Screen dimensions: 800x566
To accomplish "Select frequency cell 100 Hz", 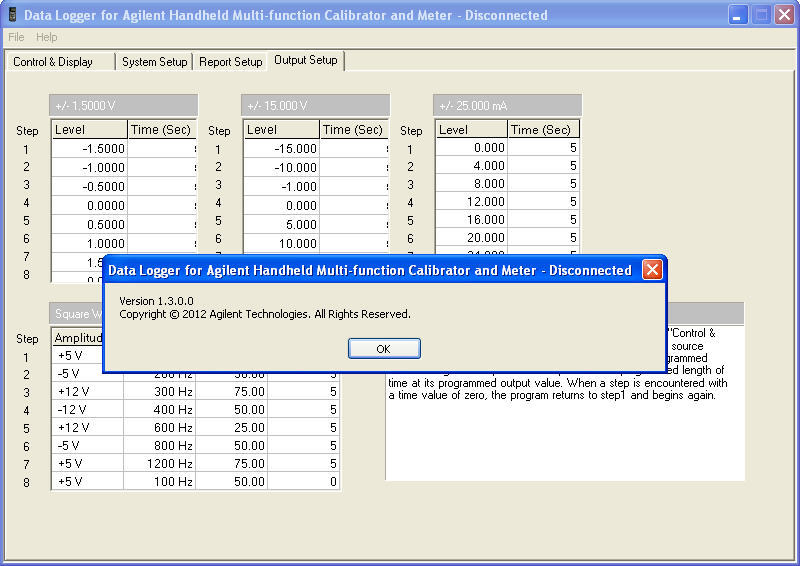I will [x=160, y=481].
